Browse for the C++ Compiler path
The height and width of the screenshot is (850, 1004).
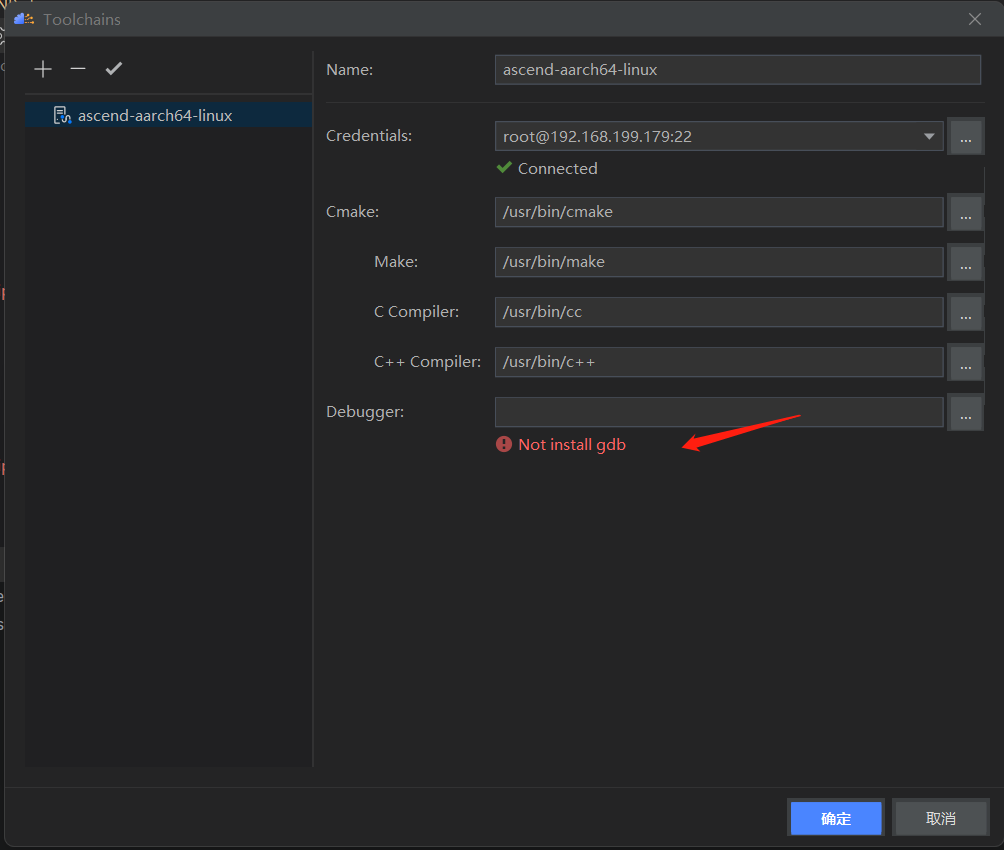[x=965, y=363]
